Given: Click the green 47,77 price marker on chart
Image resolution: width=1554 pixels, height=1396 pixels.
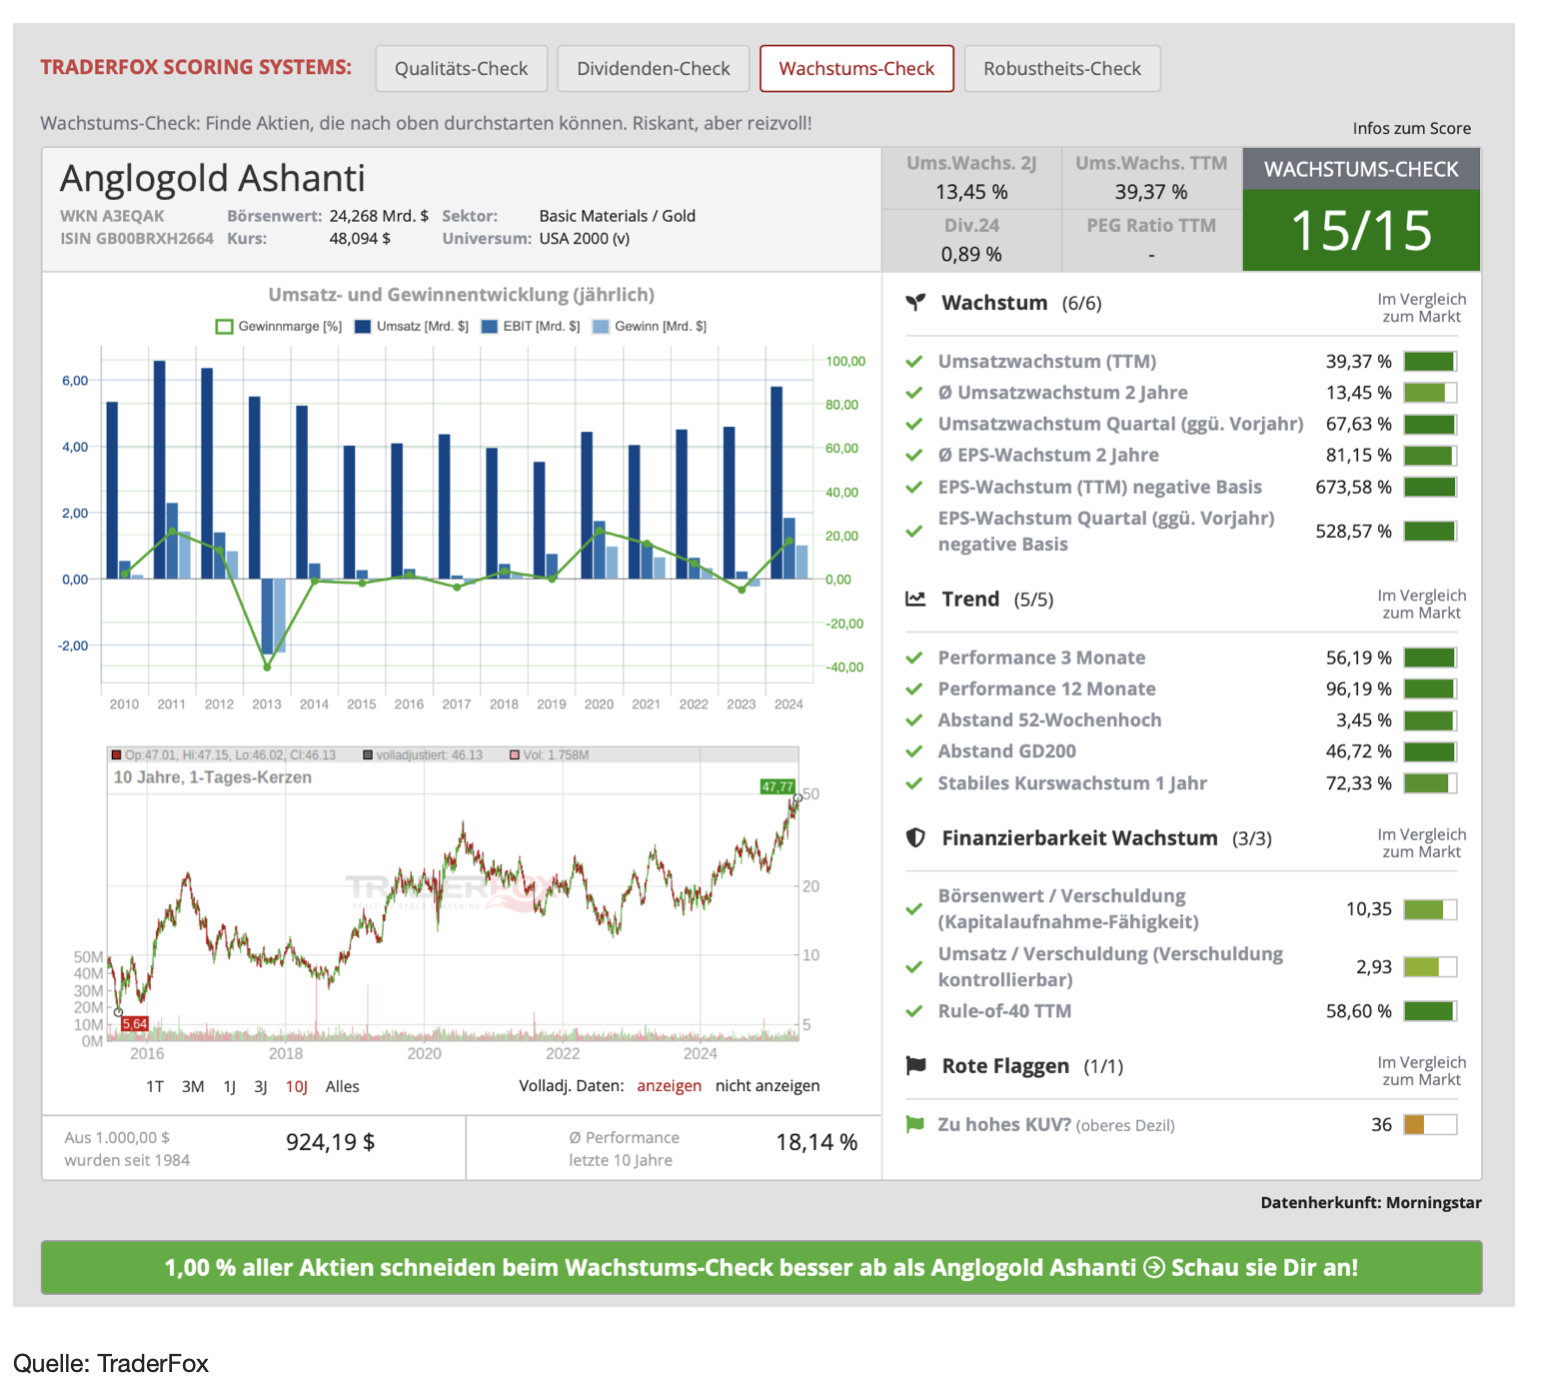Looking at the screenshot, I should click(x=777, y=787).
